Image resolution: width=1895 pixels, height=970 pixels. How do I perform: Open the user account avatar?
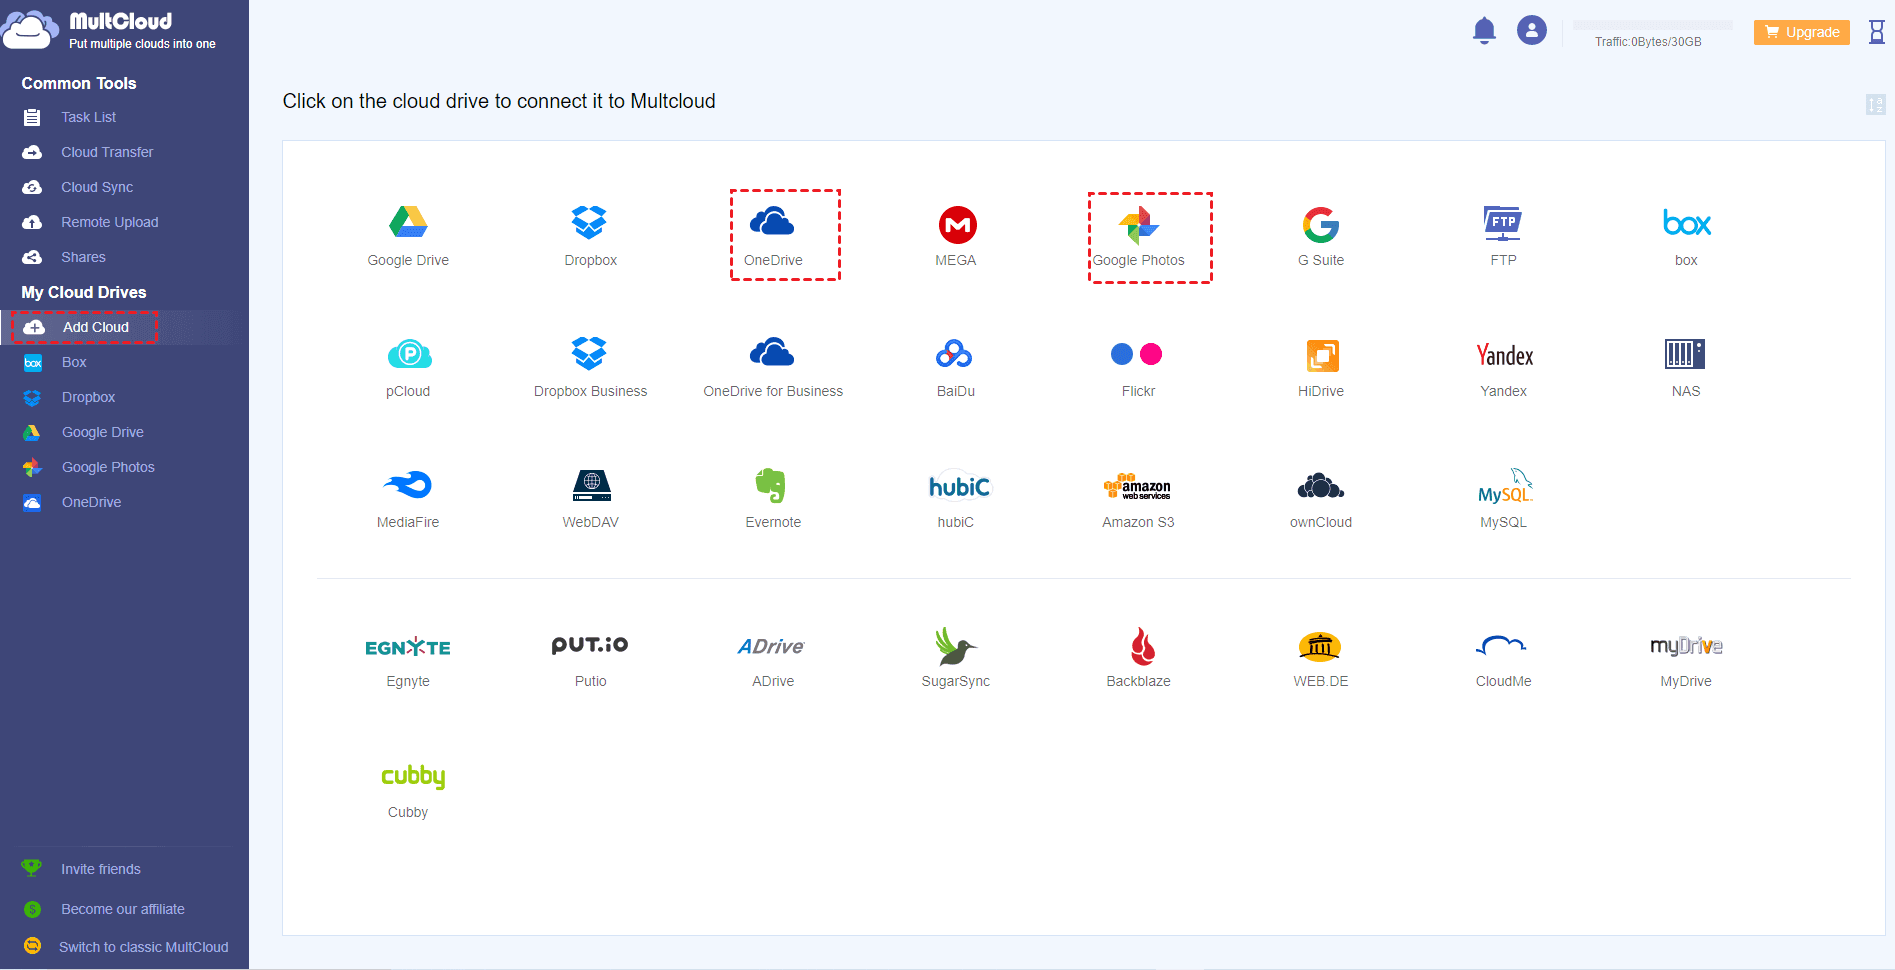[x=1532, y=30]
